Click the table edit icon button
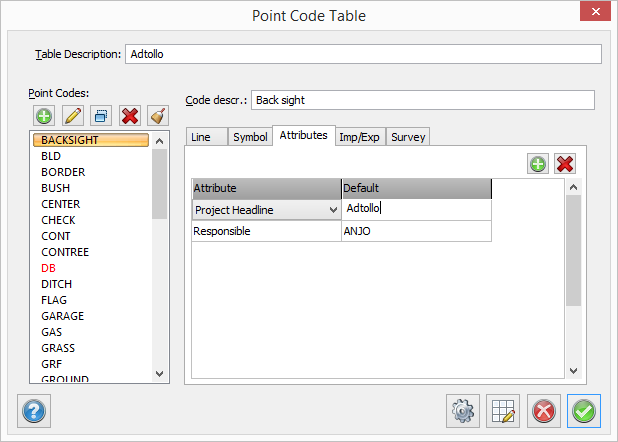This screenshot has width=618, height=442. (x=503, y=410)
